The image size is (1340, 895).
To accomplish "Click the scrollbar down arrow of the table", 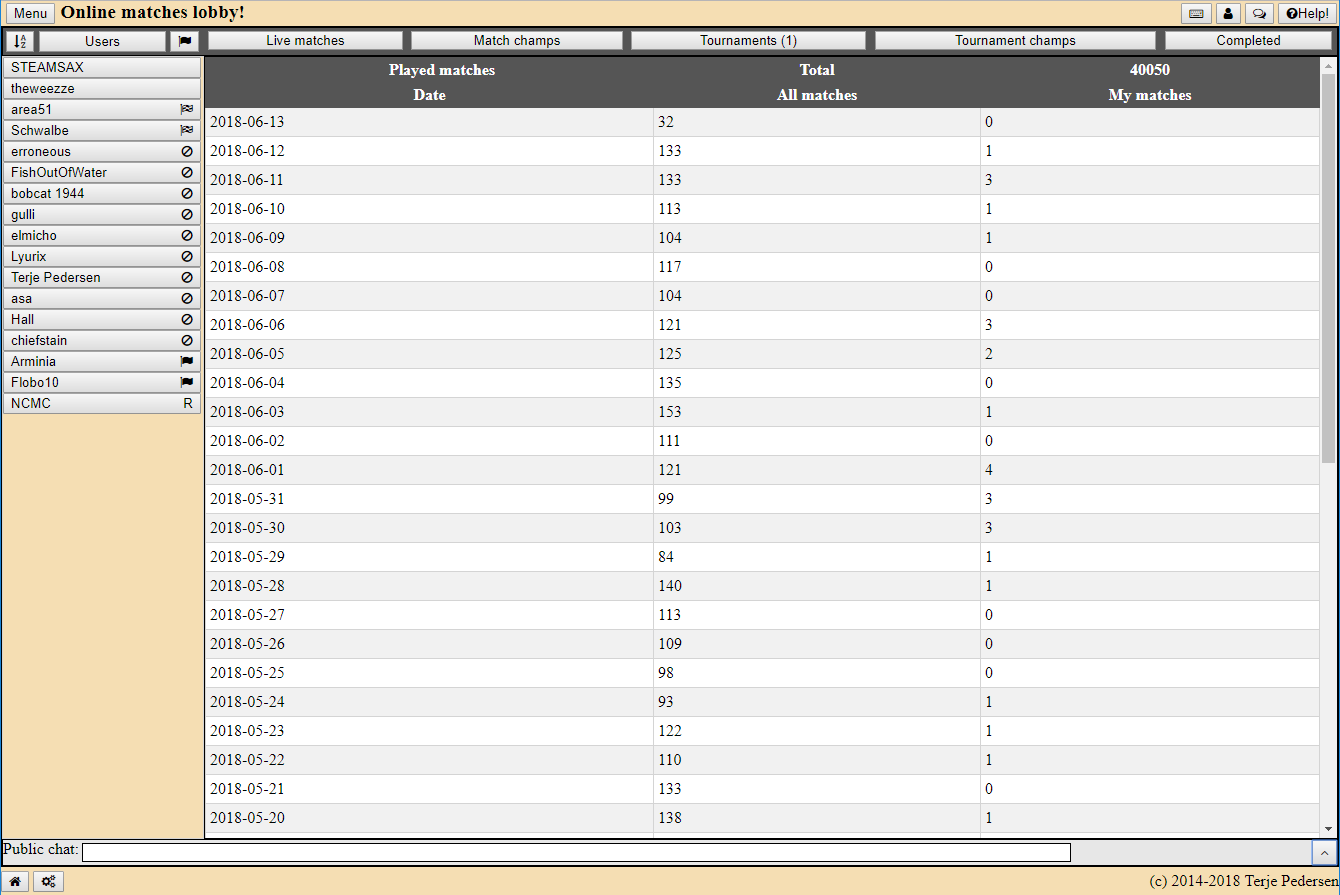I will click(x=1328, y=829).
